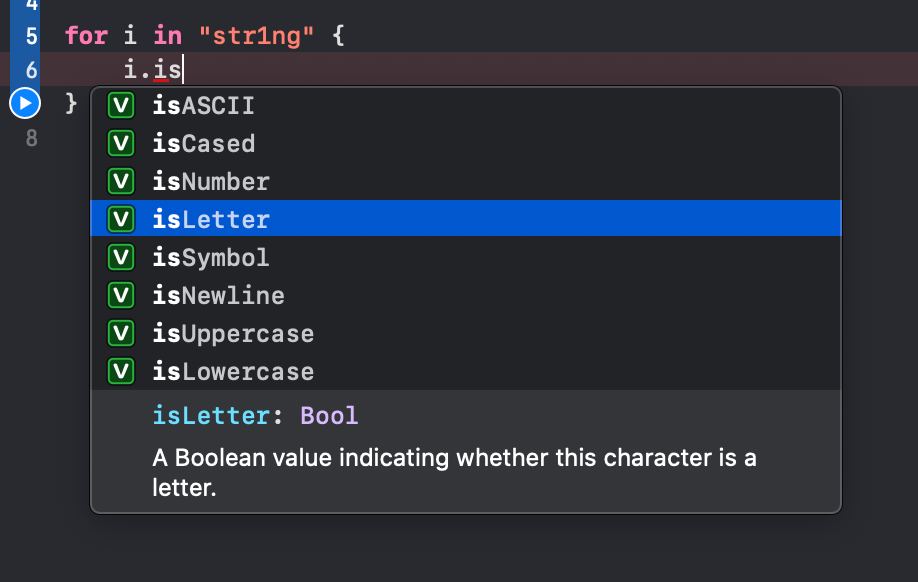Click the V icon beside isLowercase
918x582 pixels.
click(121, 371)
